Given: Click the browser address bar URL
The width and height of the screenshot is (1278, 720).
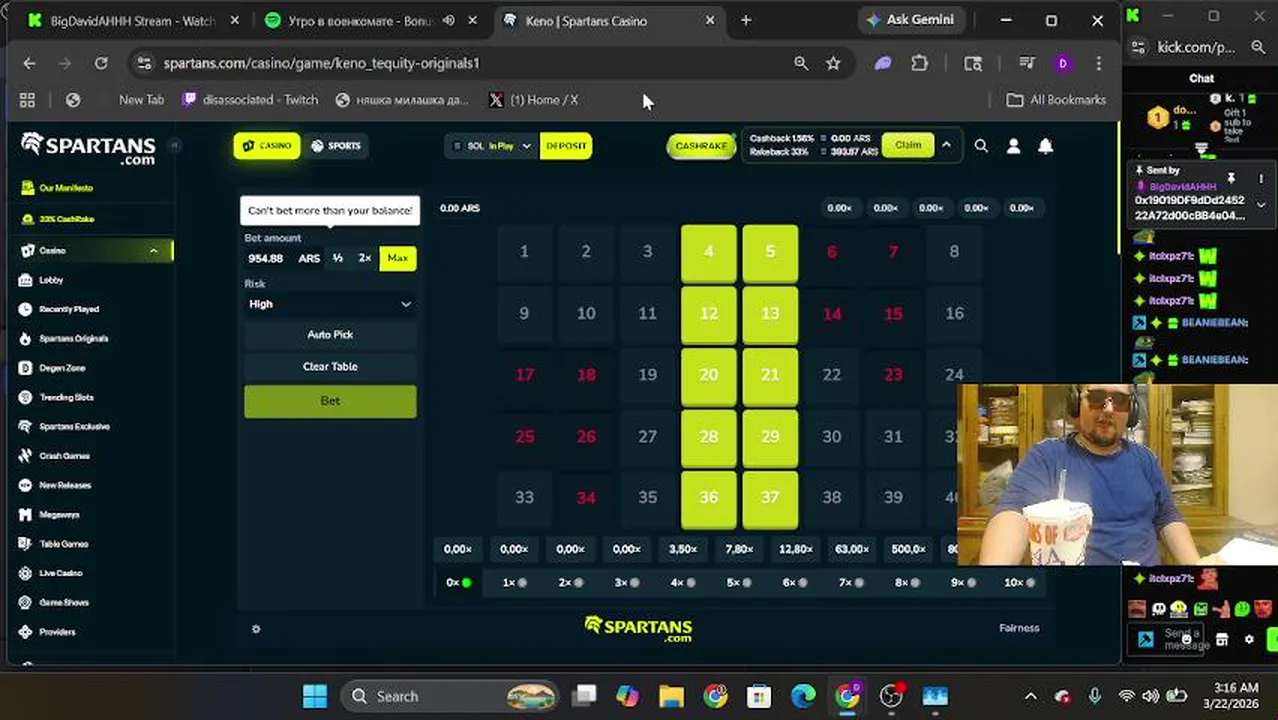Looking at the screenshot, I should pyautogui.click(x=322, y=63).
